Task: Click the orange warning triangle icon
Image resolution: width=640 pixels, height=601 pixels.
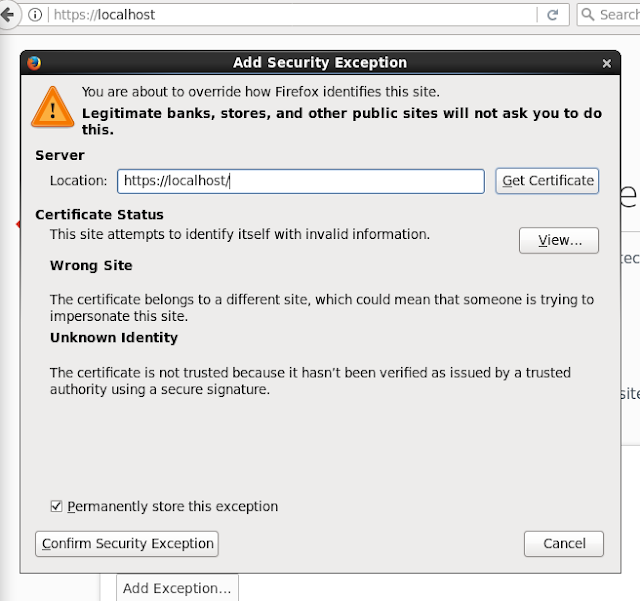Action: pyautogui.click(x=47, y=106)
